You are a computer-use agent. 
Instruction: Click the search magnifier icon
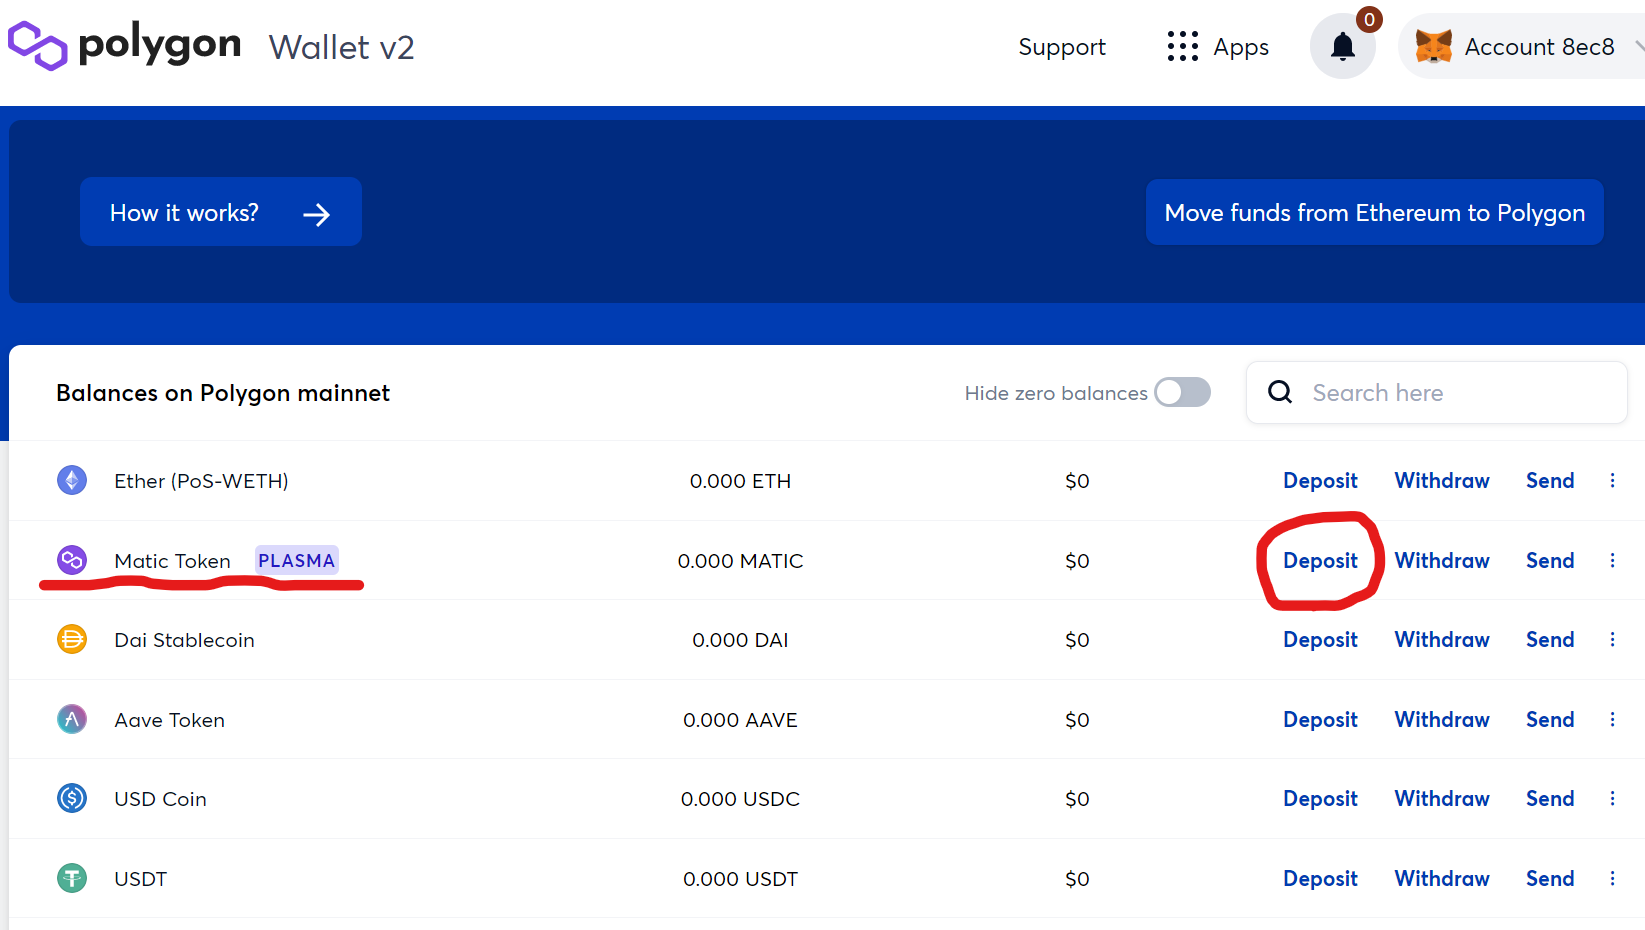(x=1280, y=392)
